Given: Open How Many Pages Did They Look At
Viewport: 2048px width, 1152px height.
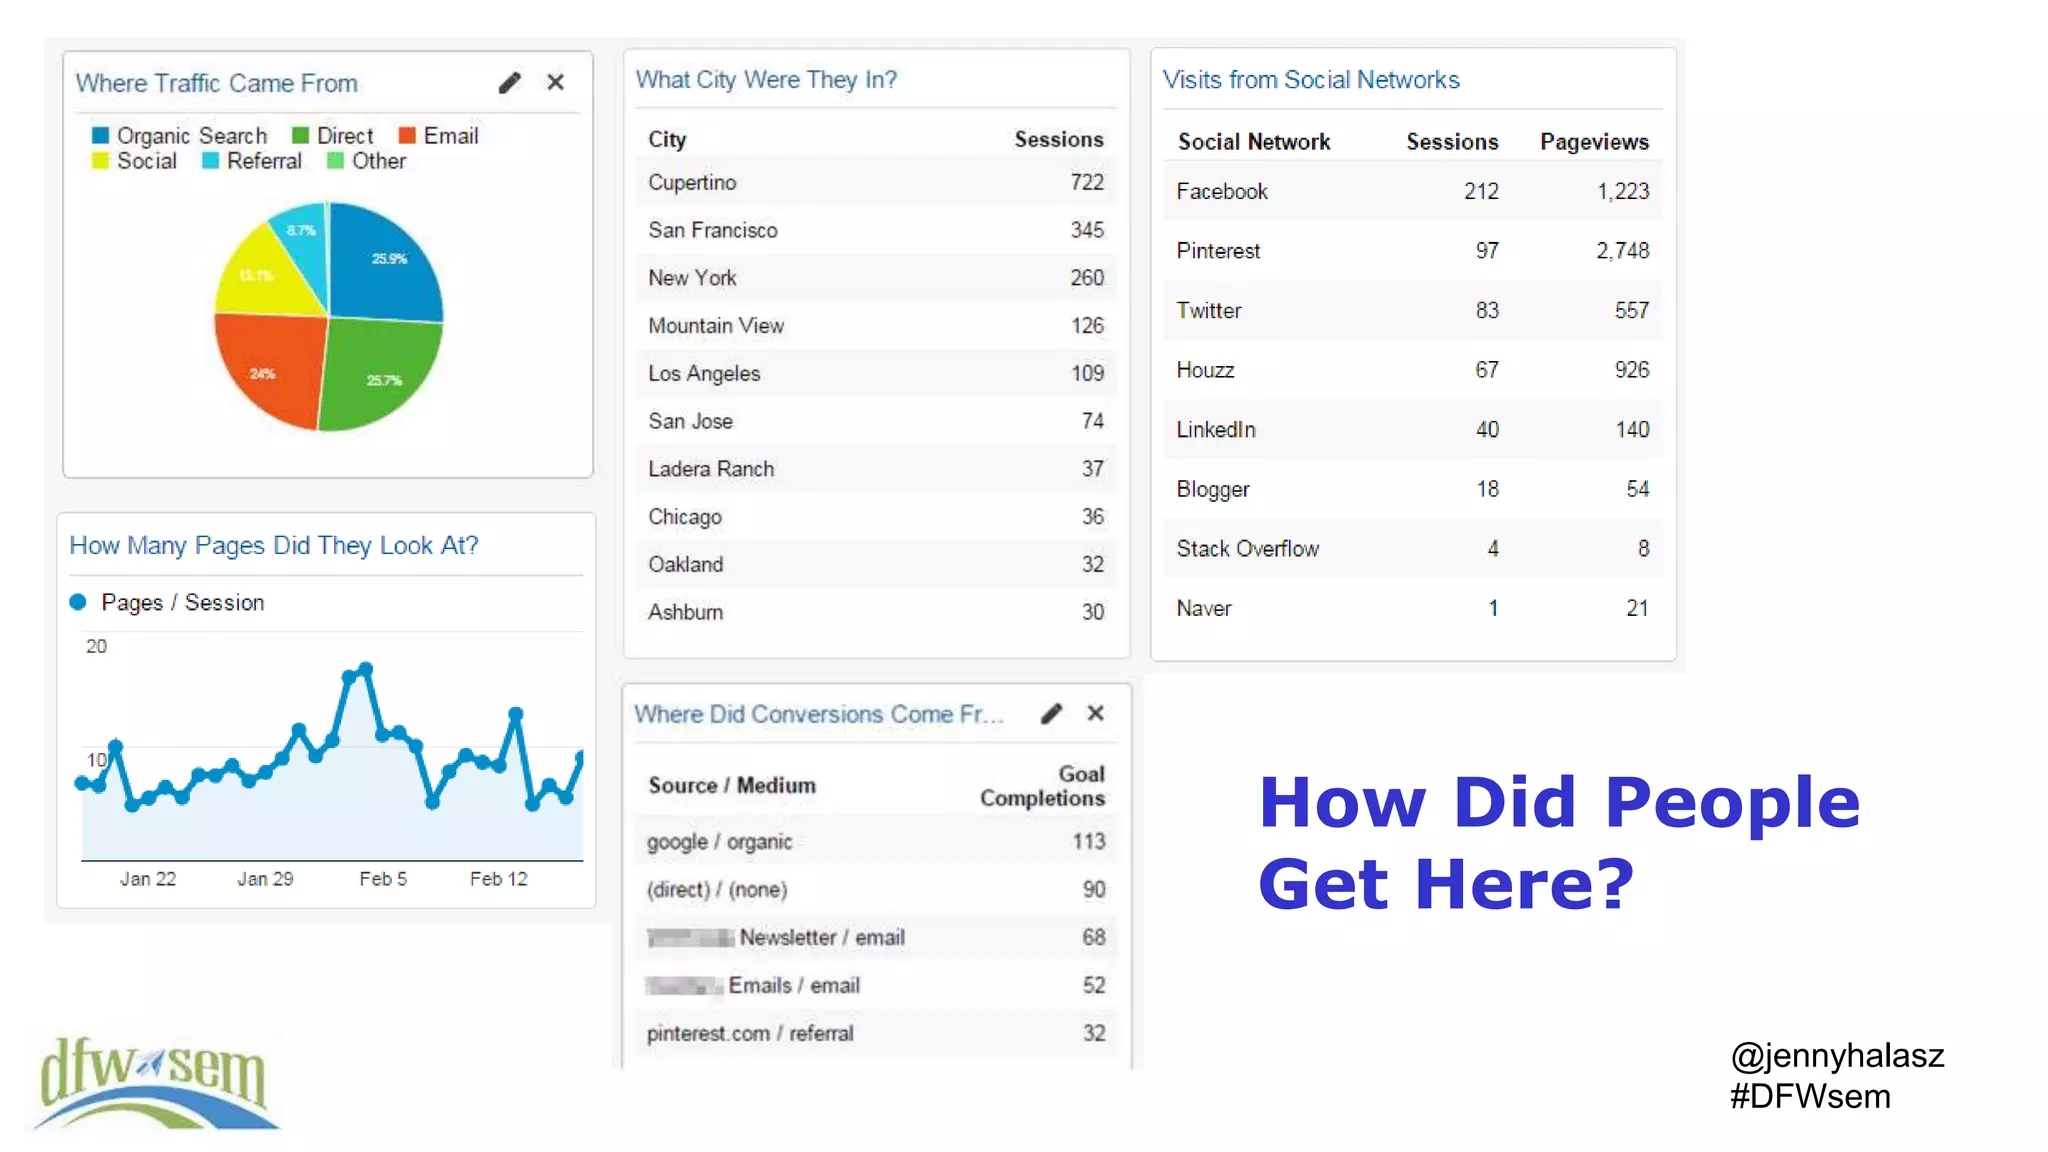Looking at the screenshot, I should point(274,546).
